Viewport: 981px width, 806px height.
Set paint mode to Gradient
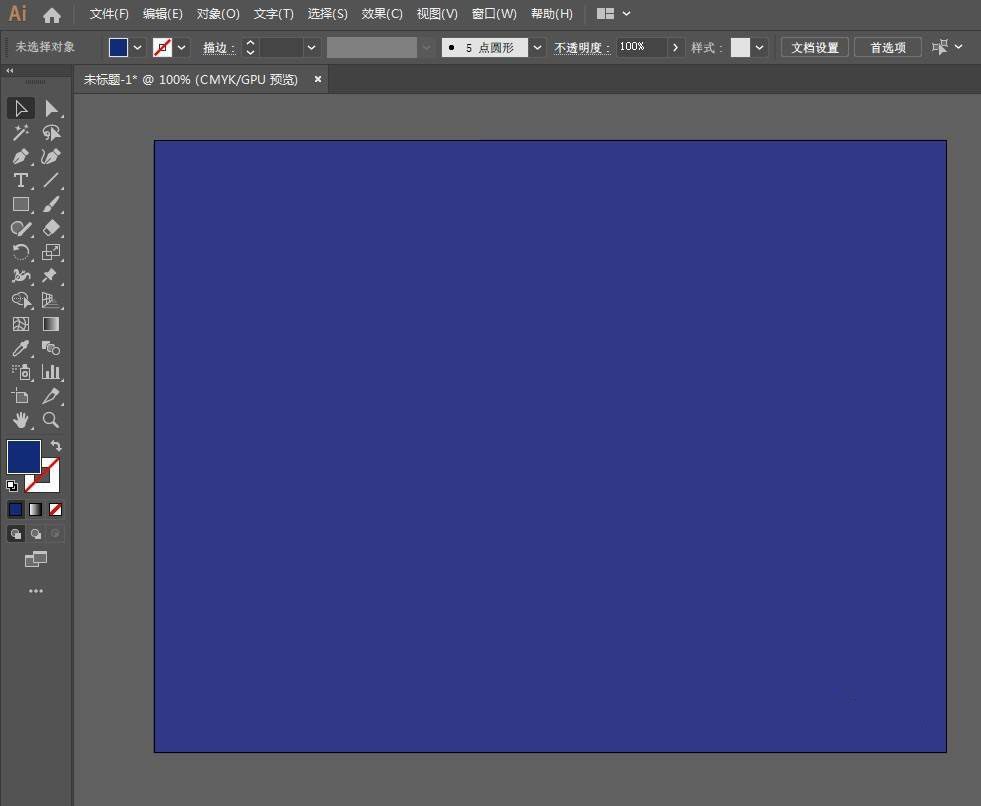36,509
